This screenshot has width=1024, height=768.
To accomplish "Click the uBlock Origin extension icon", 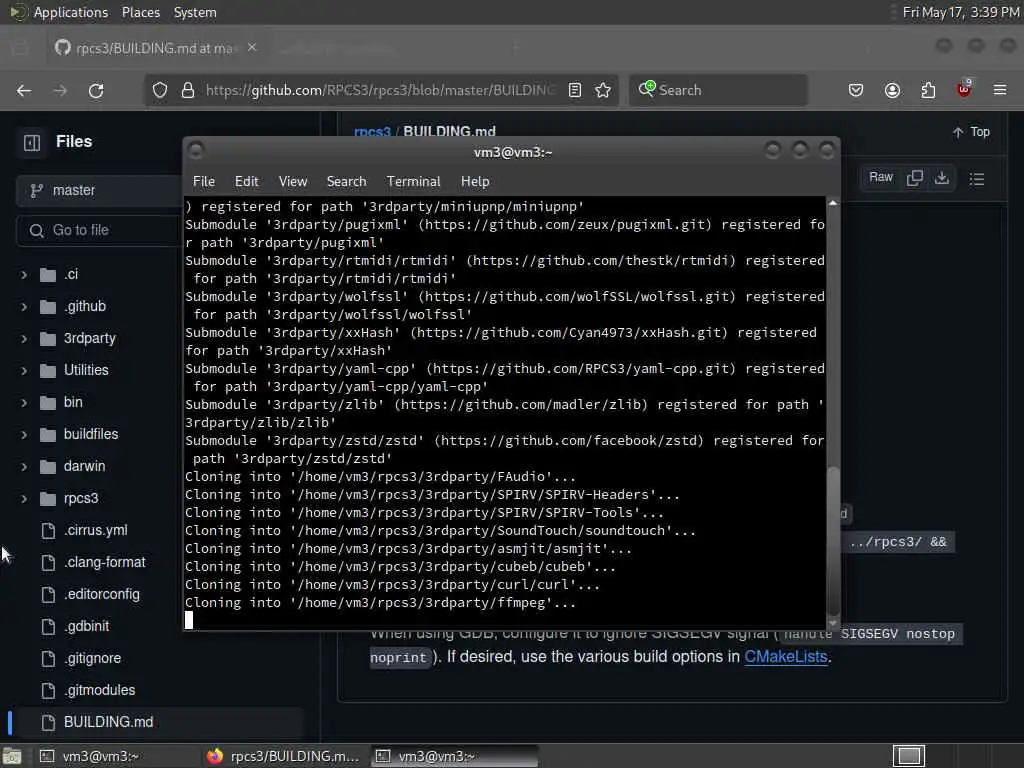I will (x=964, y=89).
